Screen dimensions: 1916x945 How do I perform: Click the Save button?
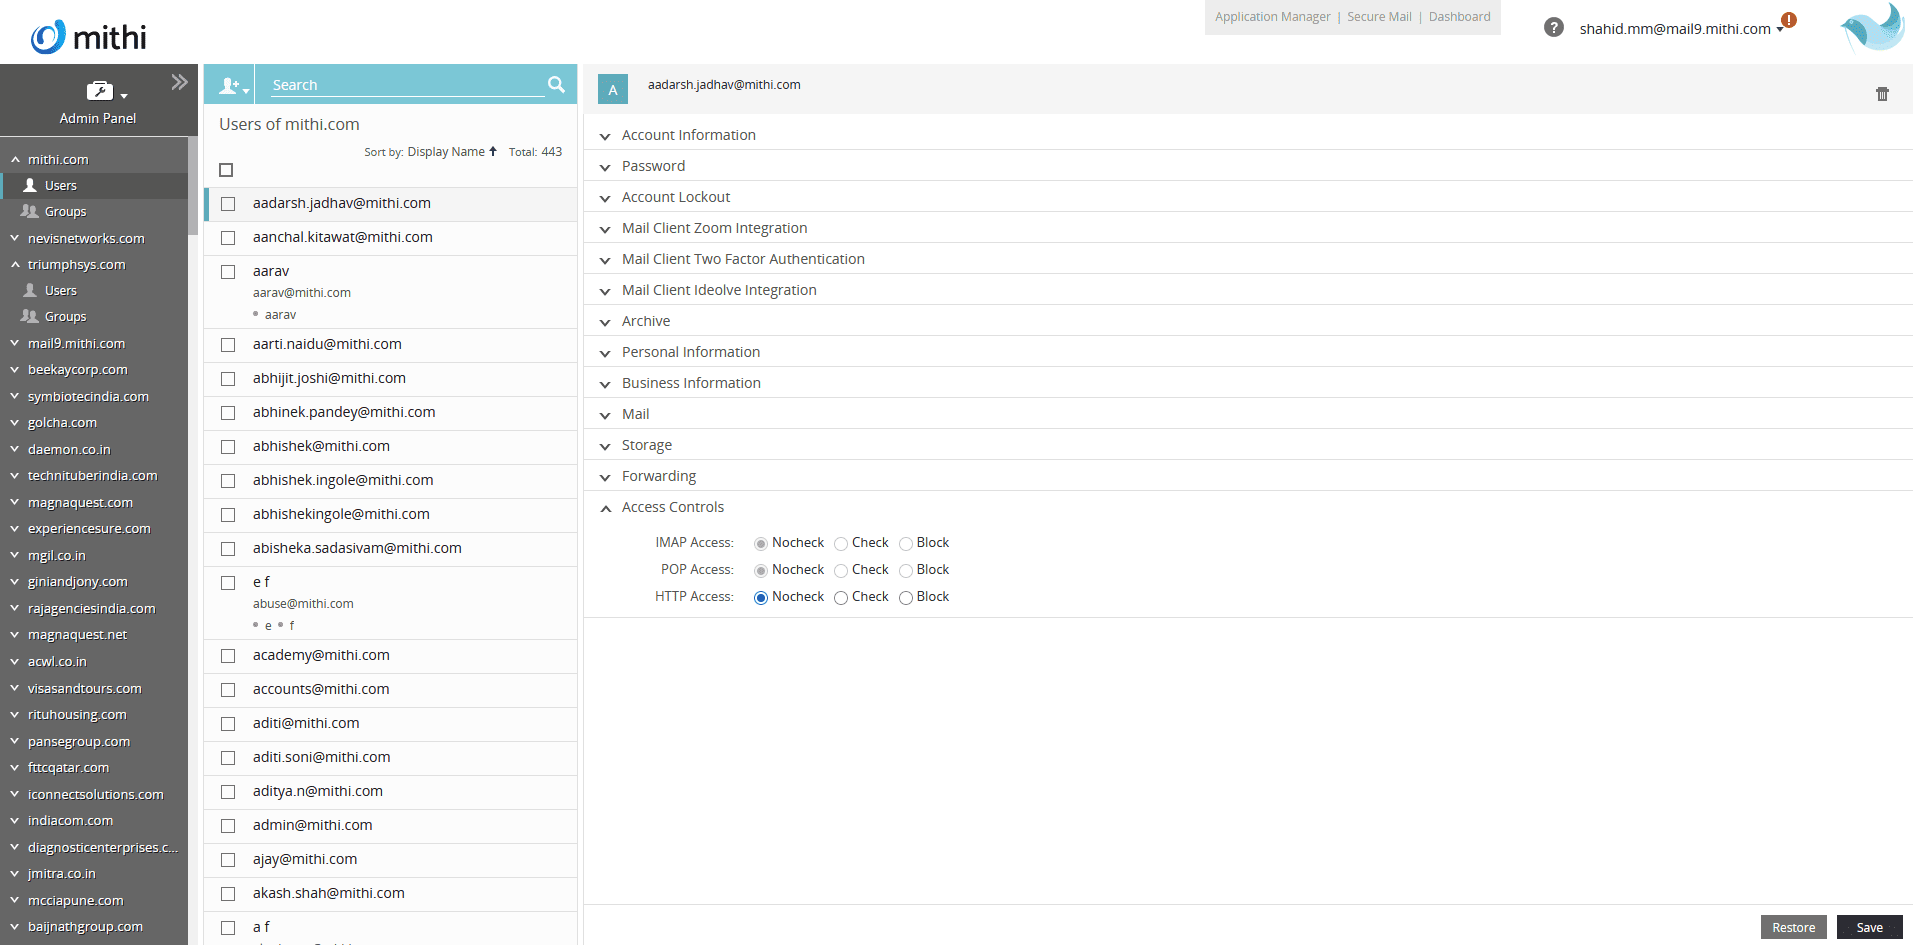(x=1868, y=927)
